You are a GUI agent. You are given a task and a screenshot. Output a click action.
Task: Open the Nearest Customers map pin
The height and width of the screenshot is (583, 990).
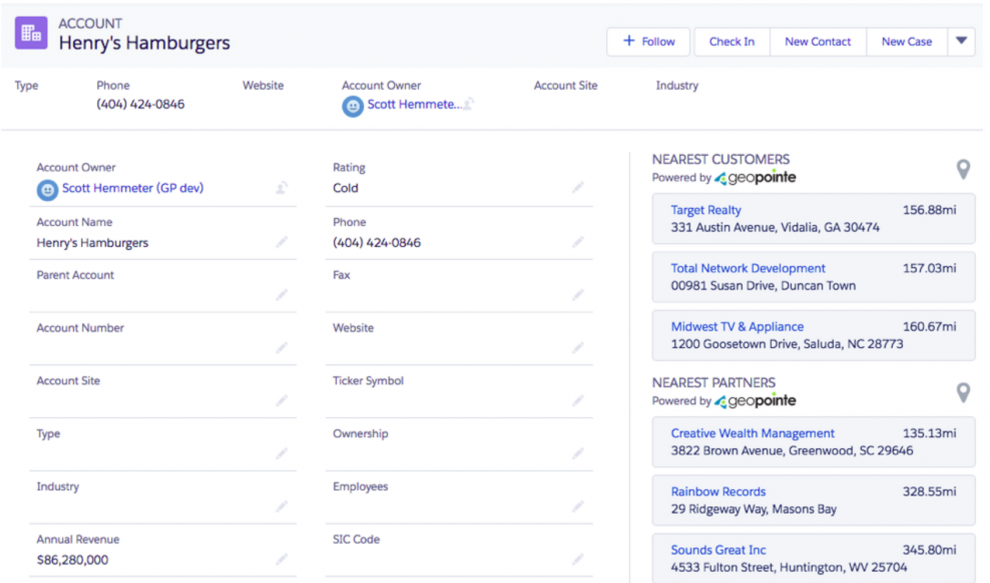point(963,169)
